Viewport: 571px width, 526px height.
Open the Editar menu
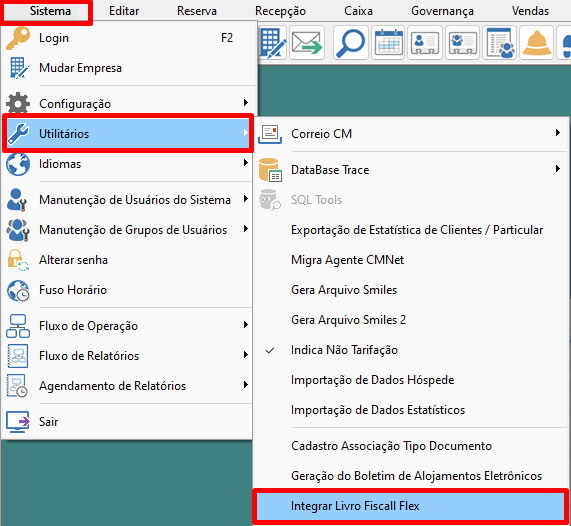click(x=124, y=11)
